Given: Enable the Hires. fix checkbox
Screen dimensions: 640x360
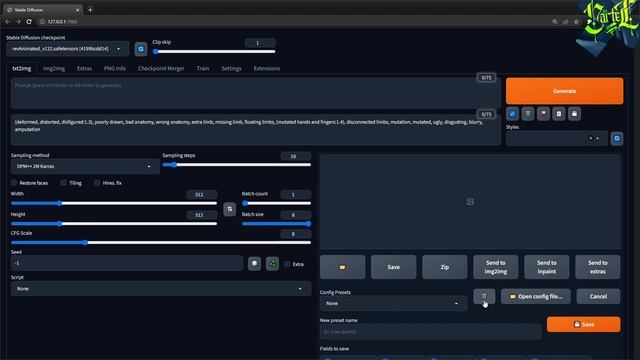Looking at the screenshot, I should tap(97, 183).
